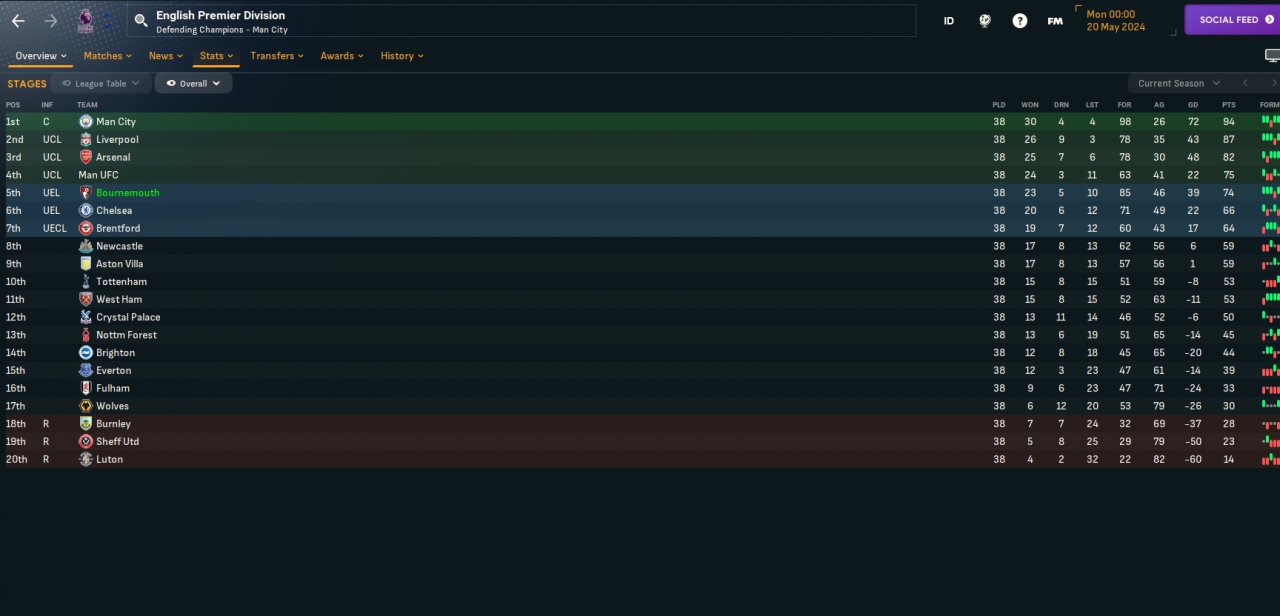Go back with the left arrow

[18, 21]
